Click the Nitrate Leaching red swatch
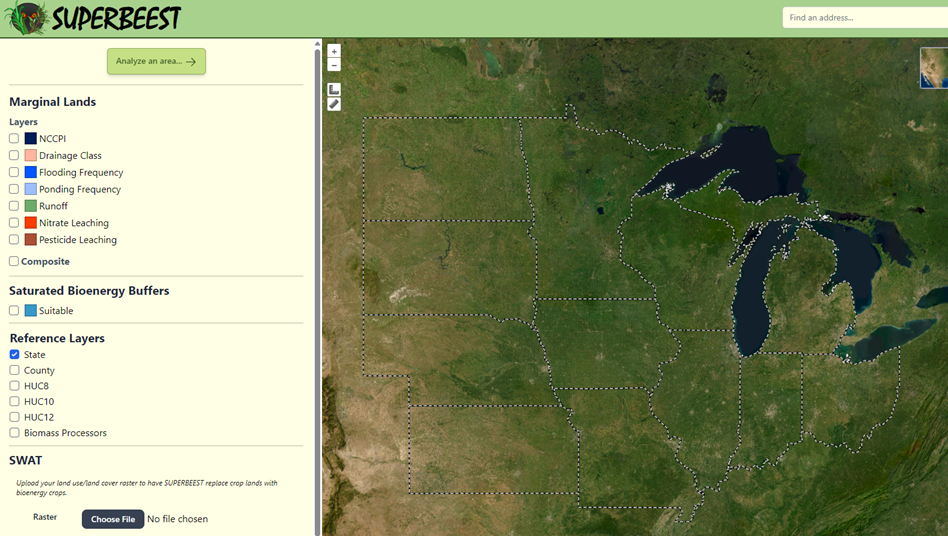The height and width of the screenshot is (536, 948). [x=31, y=223]
